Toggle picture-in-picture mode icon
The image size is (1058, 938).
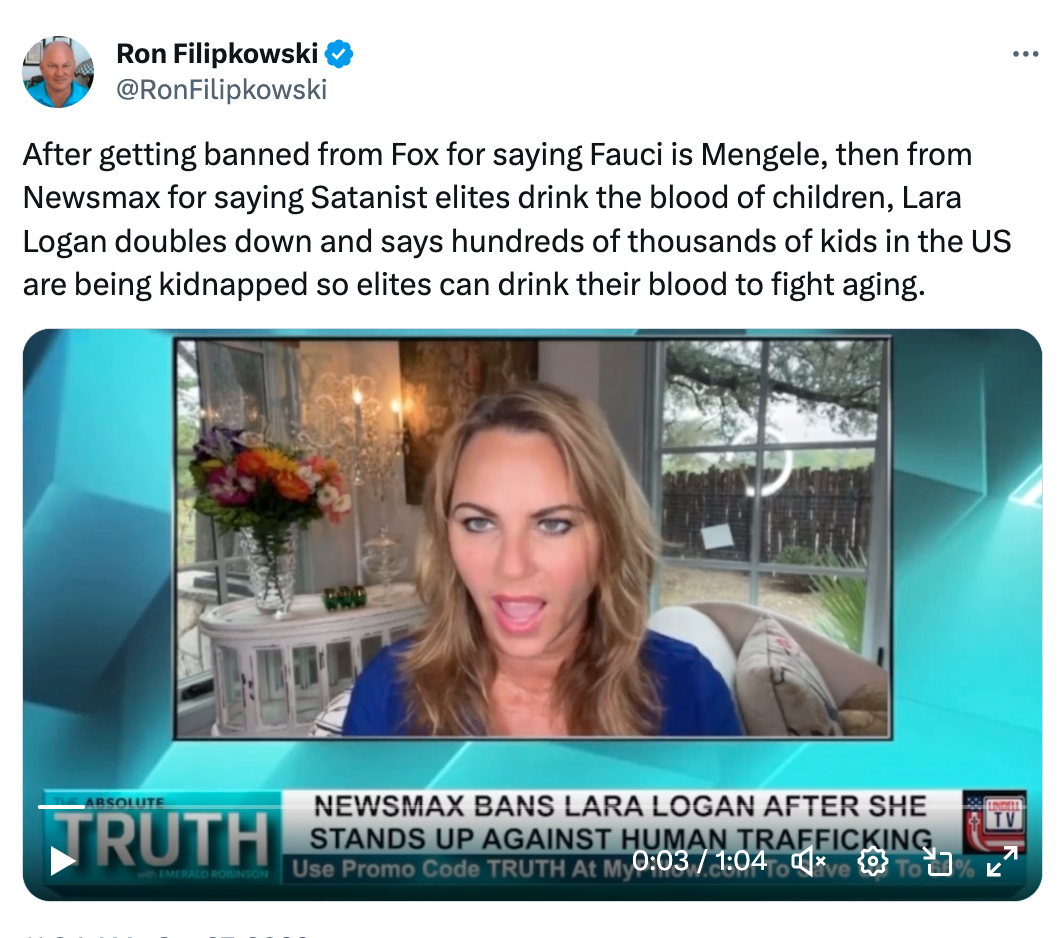point(937,861)
